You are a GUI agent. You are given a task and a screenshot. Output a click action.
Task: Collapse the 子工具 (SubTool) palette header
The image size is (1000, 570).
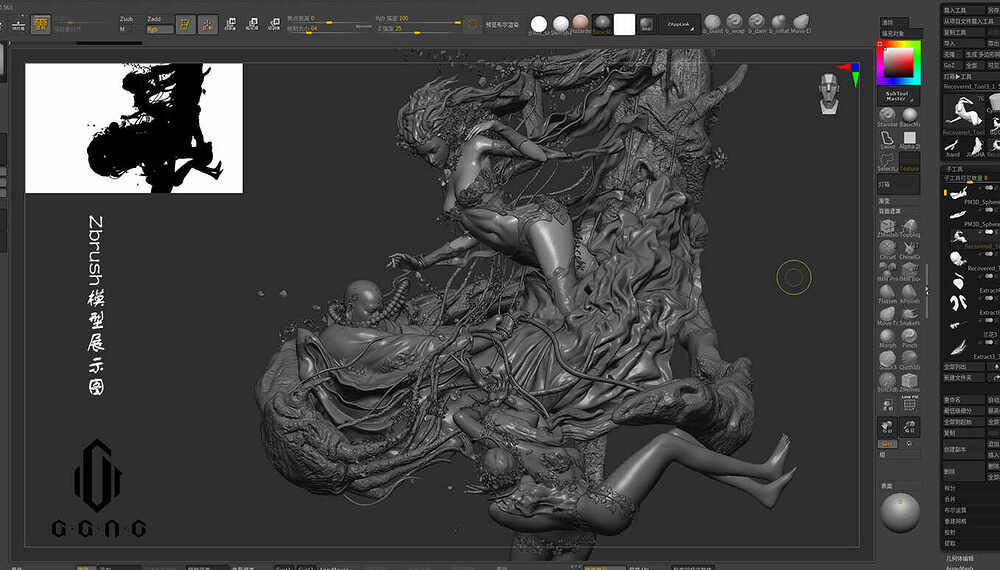tap(954, 170)
